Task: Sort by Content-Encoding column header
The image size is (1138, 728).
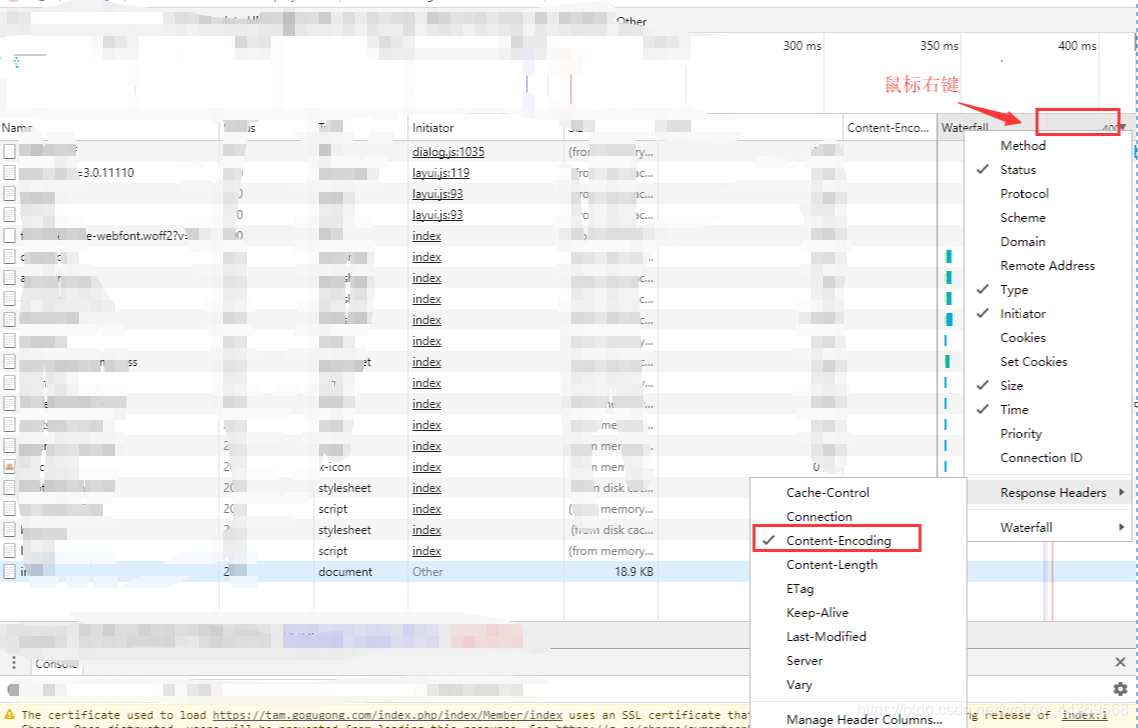Action: click(x=890, y=127)
